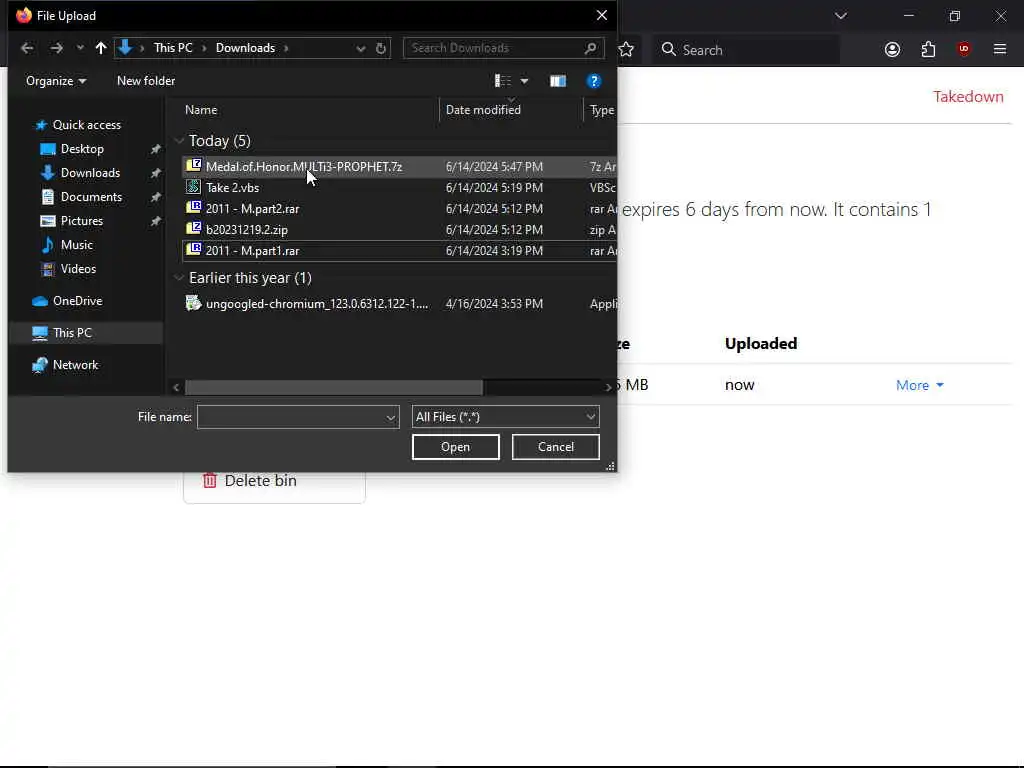Click the magnifier icon in Search Downloads

[x=590, y=48]
